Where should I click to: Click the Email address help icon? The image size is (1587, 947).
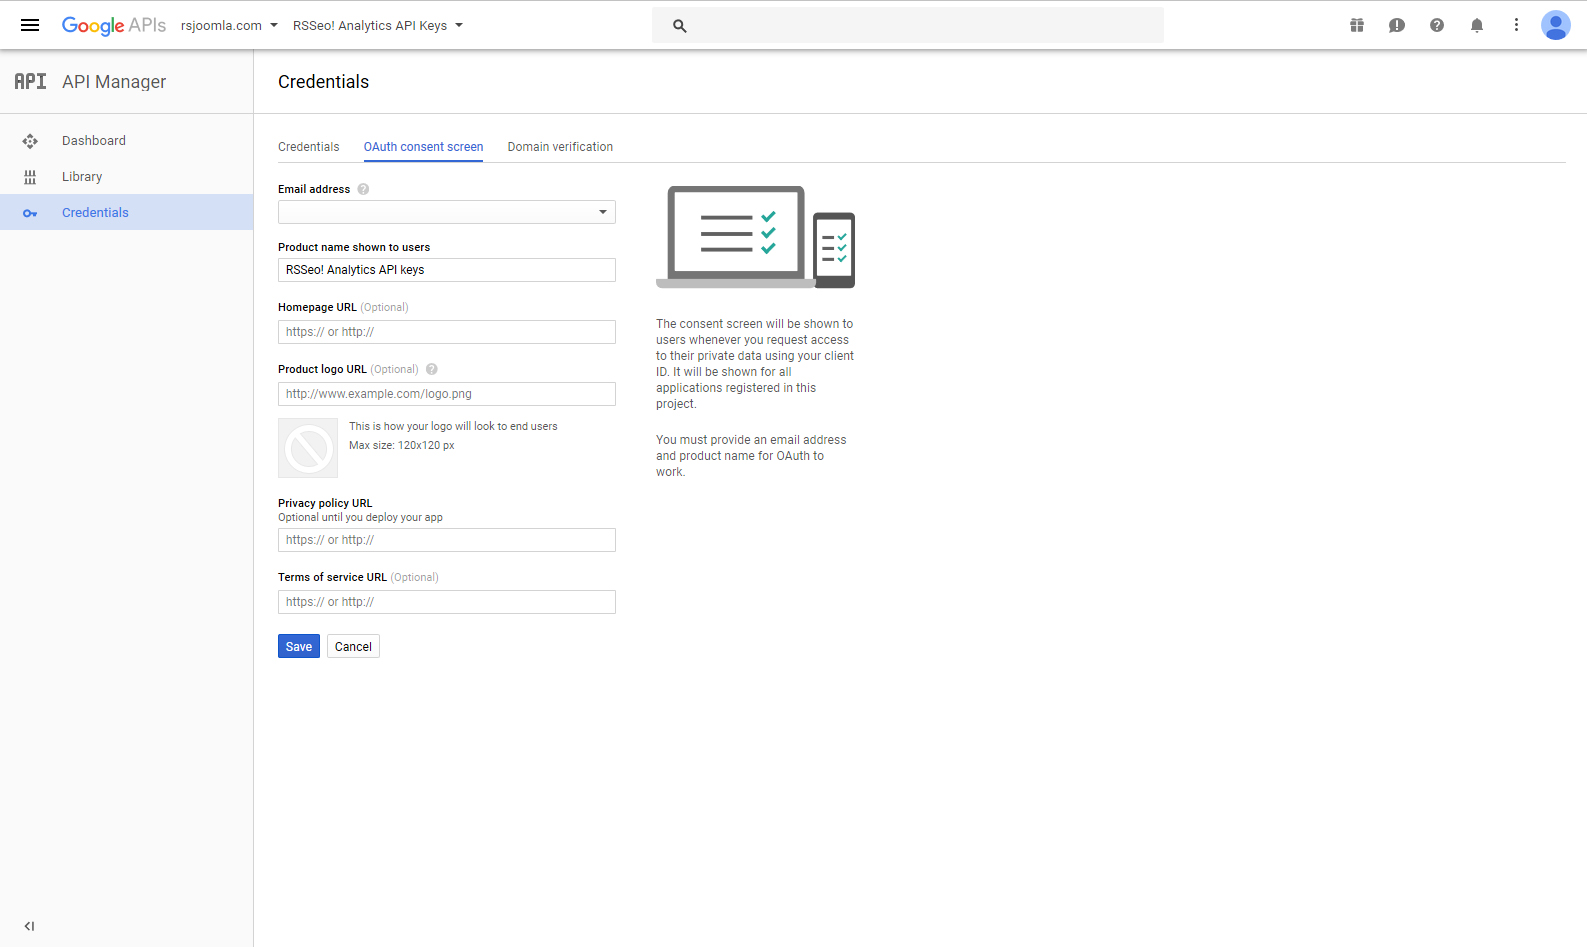[x=363, y=189]
